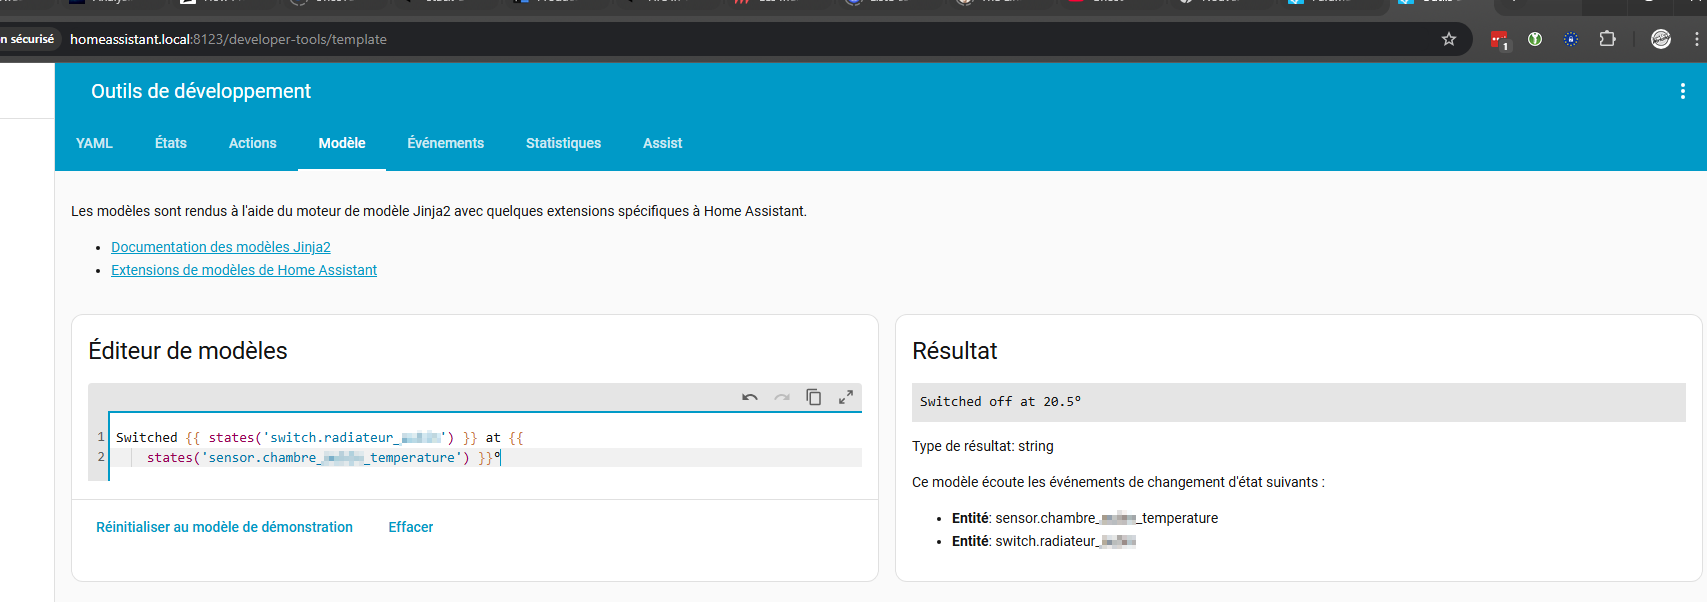Switch to the YAML tab

94,143
